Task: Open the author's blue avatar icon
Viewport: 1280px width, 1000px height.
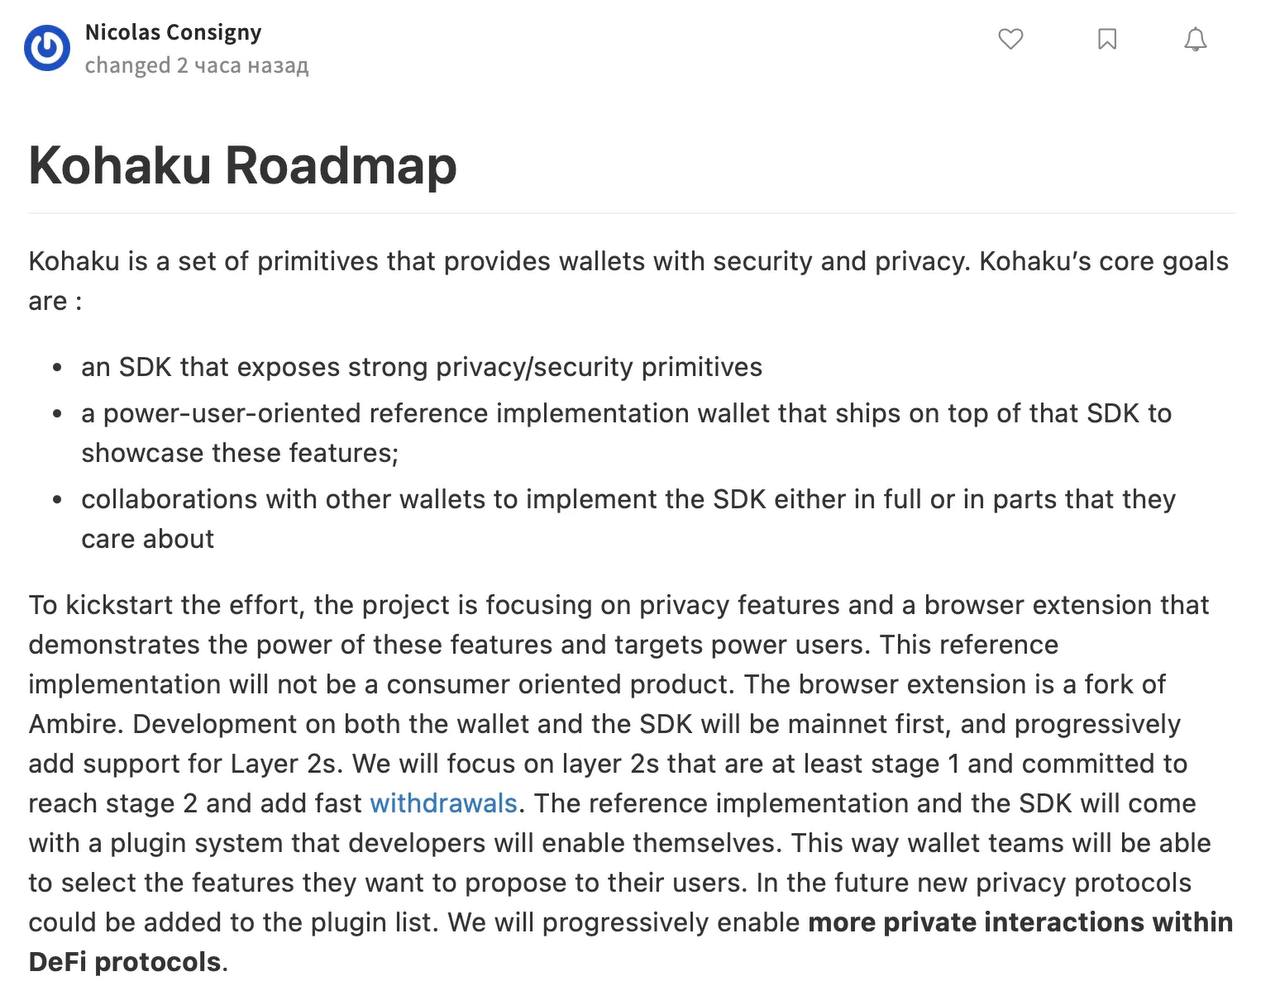Action: pos(47,48)
